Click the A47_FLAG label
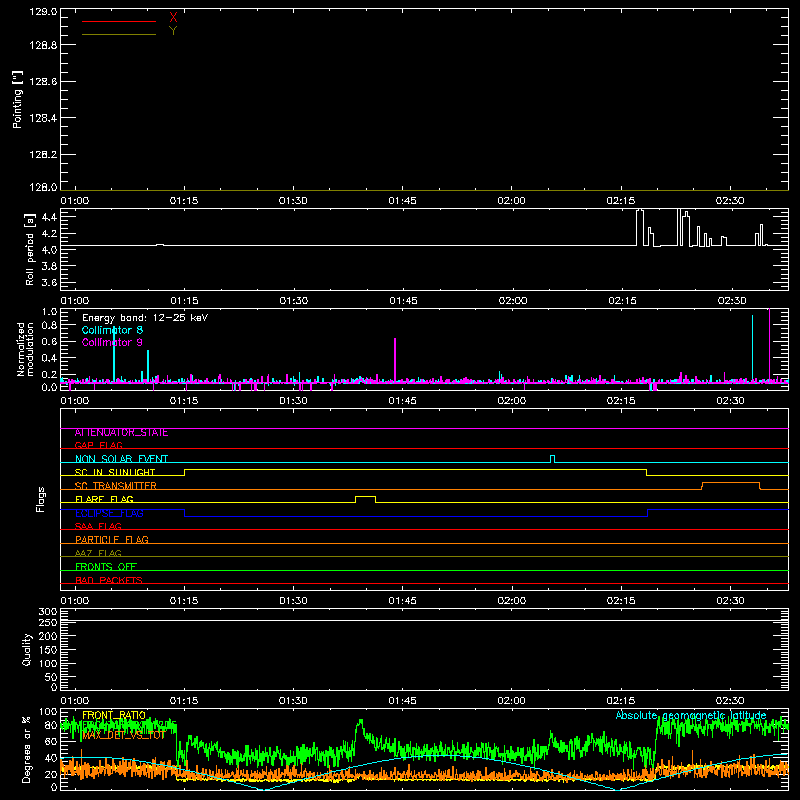 pos(98,553)
